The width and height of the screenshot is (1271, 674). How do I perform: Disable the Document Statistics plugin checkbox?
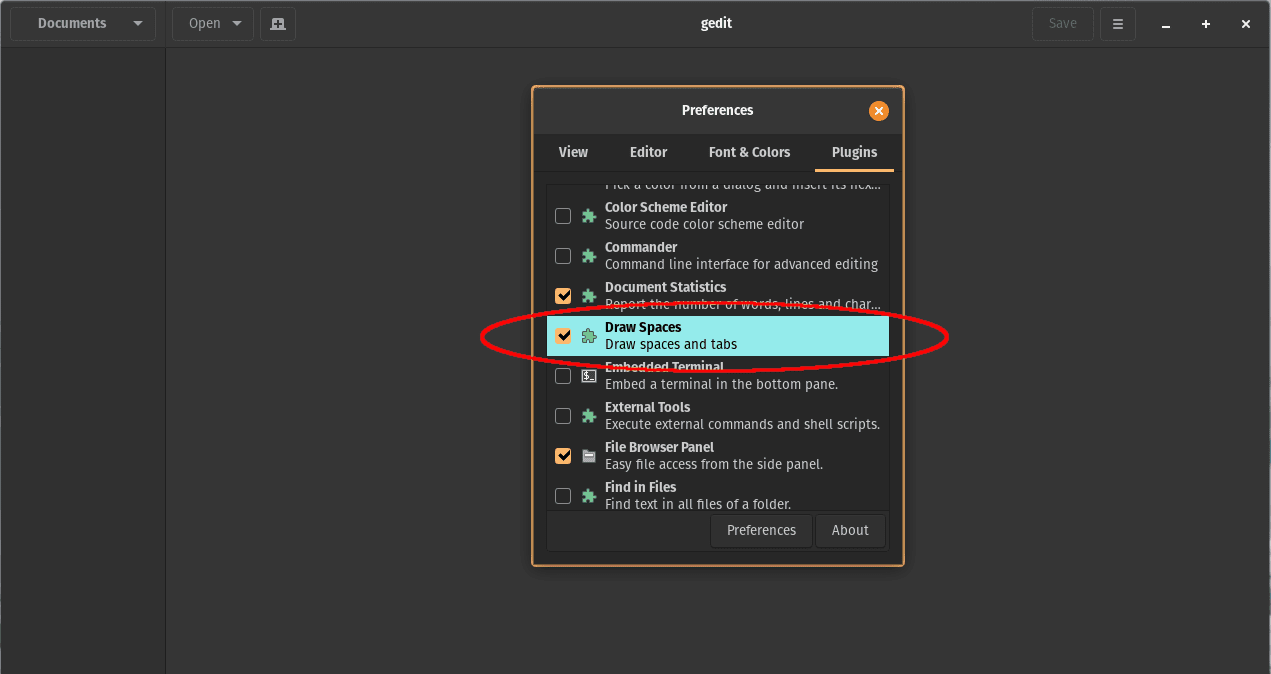(563, 296)
